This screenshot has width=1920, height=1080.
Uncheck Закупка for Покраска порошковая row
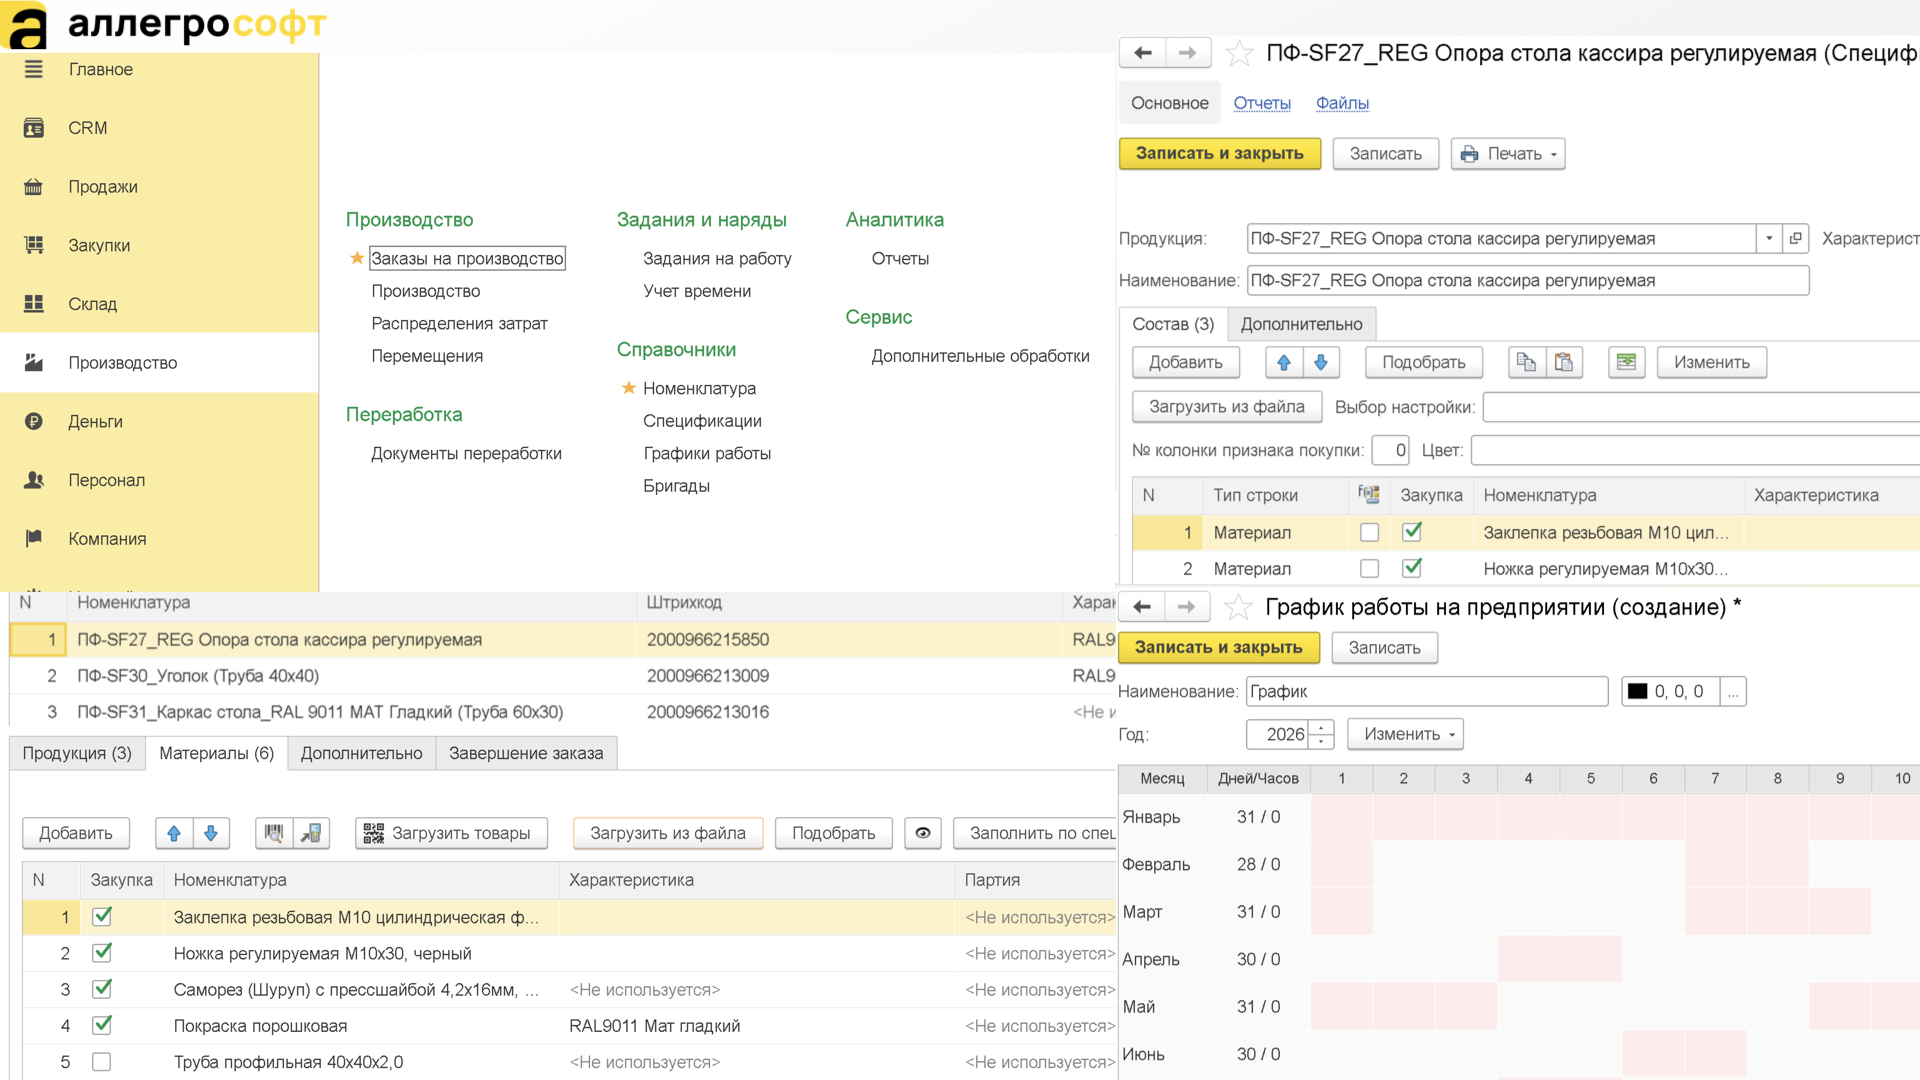tap(101, 1025)
